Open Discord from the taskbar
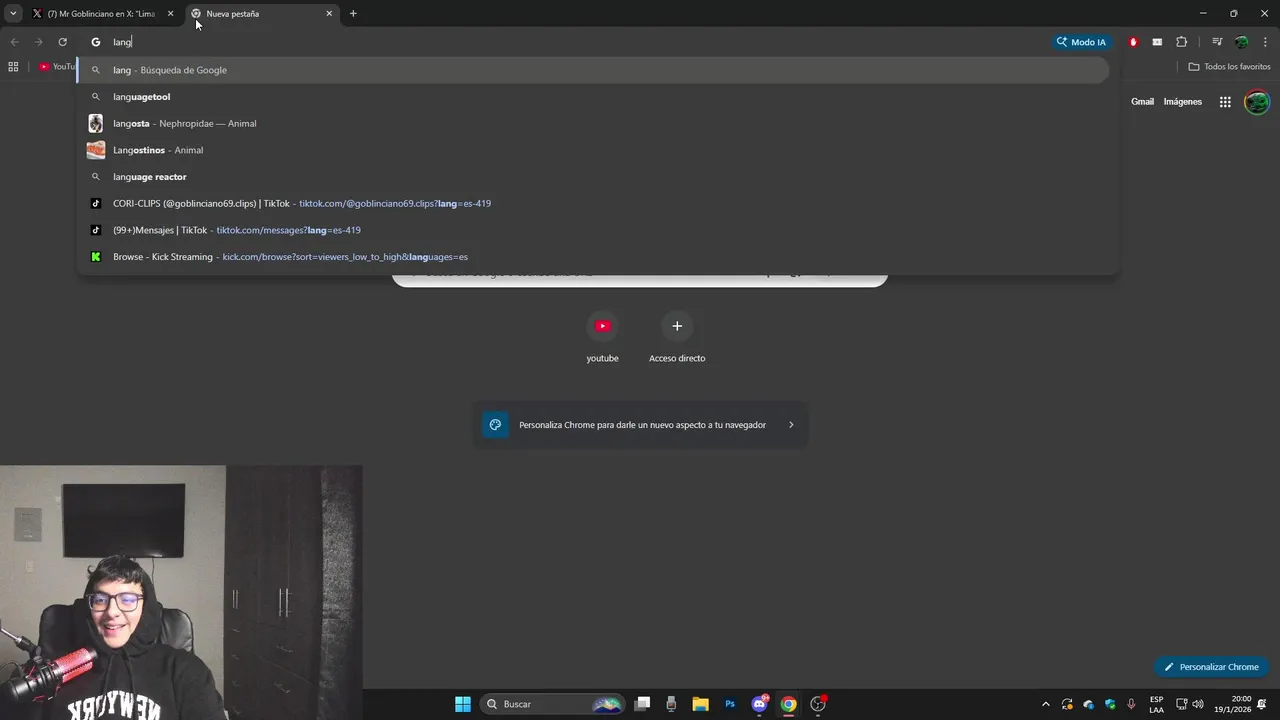The image size is (1280, 720). (759, 704)
